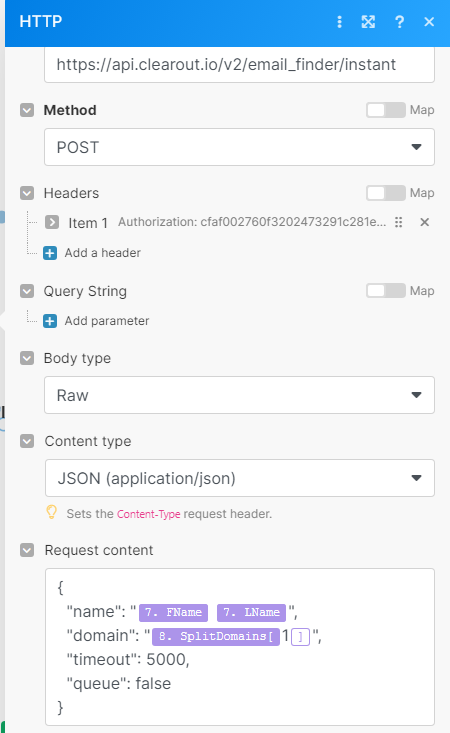This screenshot has width=450, height=733.
Task: Click the Add a header link
Action: (x=102, y=253)
